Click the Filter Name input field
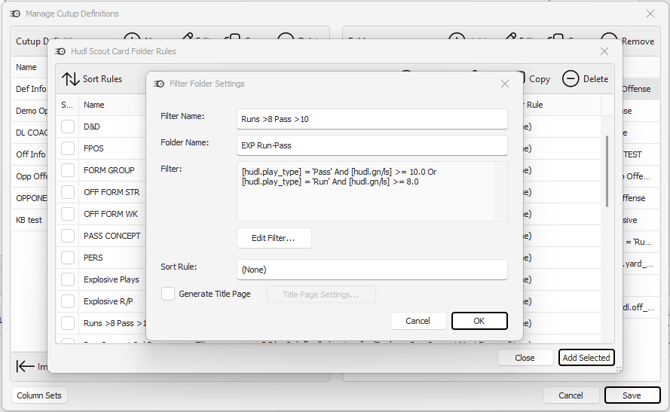670x412 pixels. [x=372, y=119]
